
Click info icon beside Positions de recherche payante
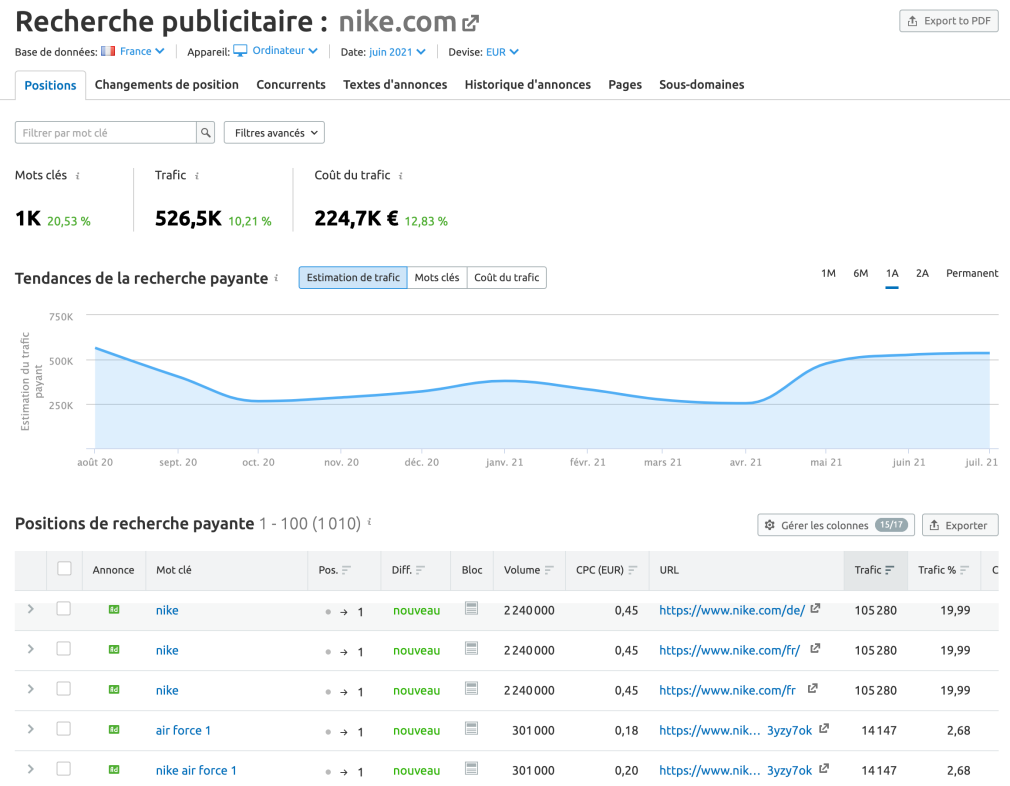[x=369, y=522]
